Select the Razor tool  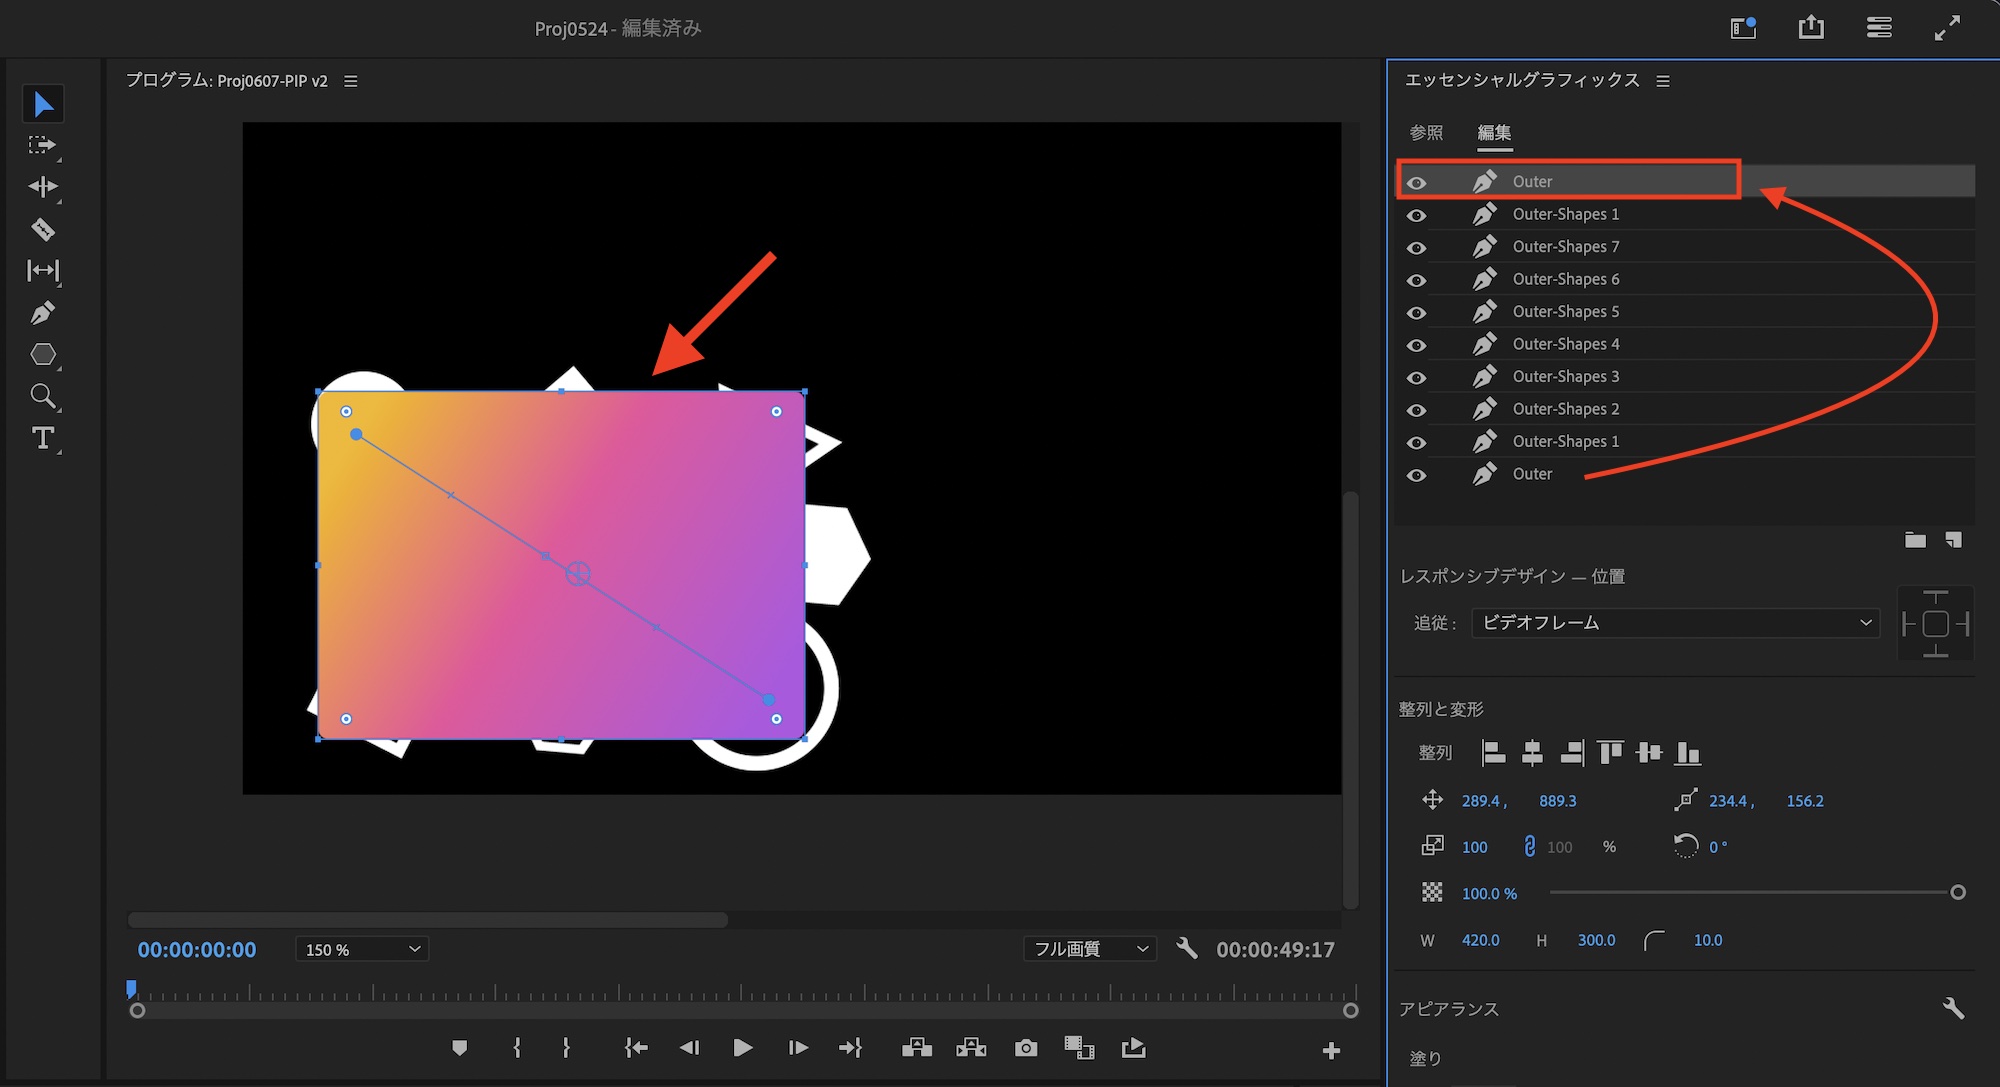[x=42, y=229]
